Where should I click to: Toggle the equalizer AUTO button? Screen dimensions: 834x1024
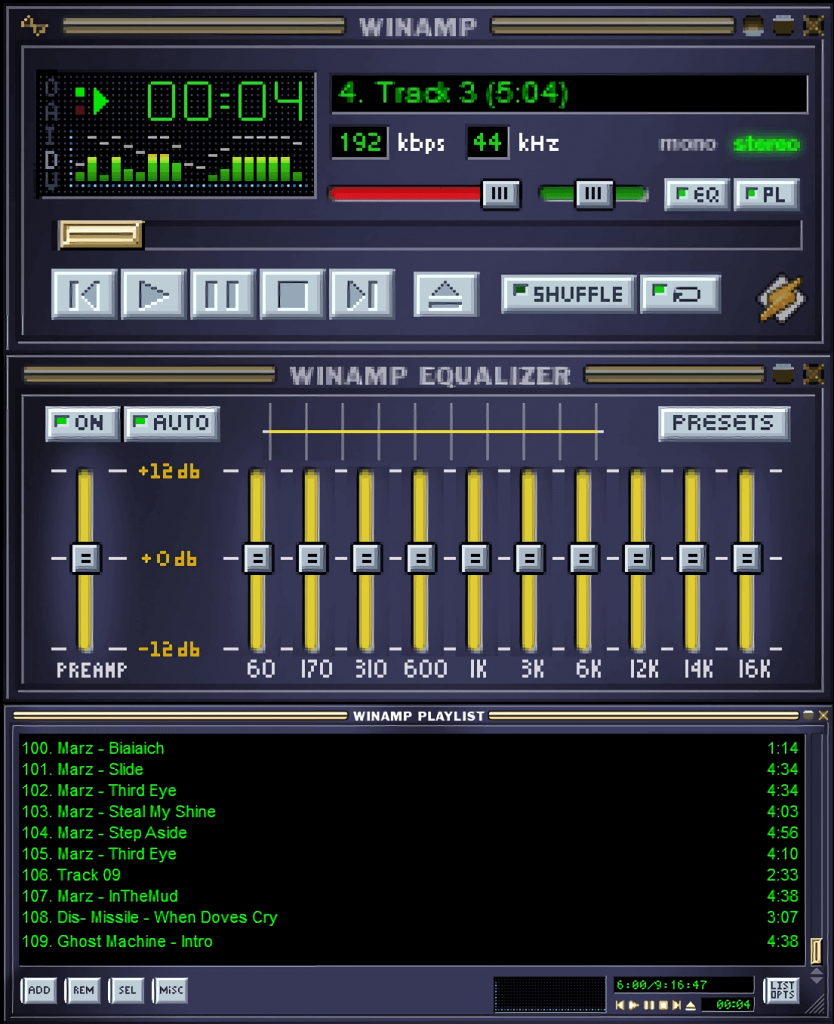pos(171,423)
